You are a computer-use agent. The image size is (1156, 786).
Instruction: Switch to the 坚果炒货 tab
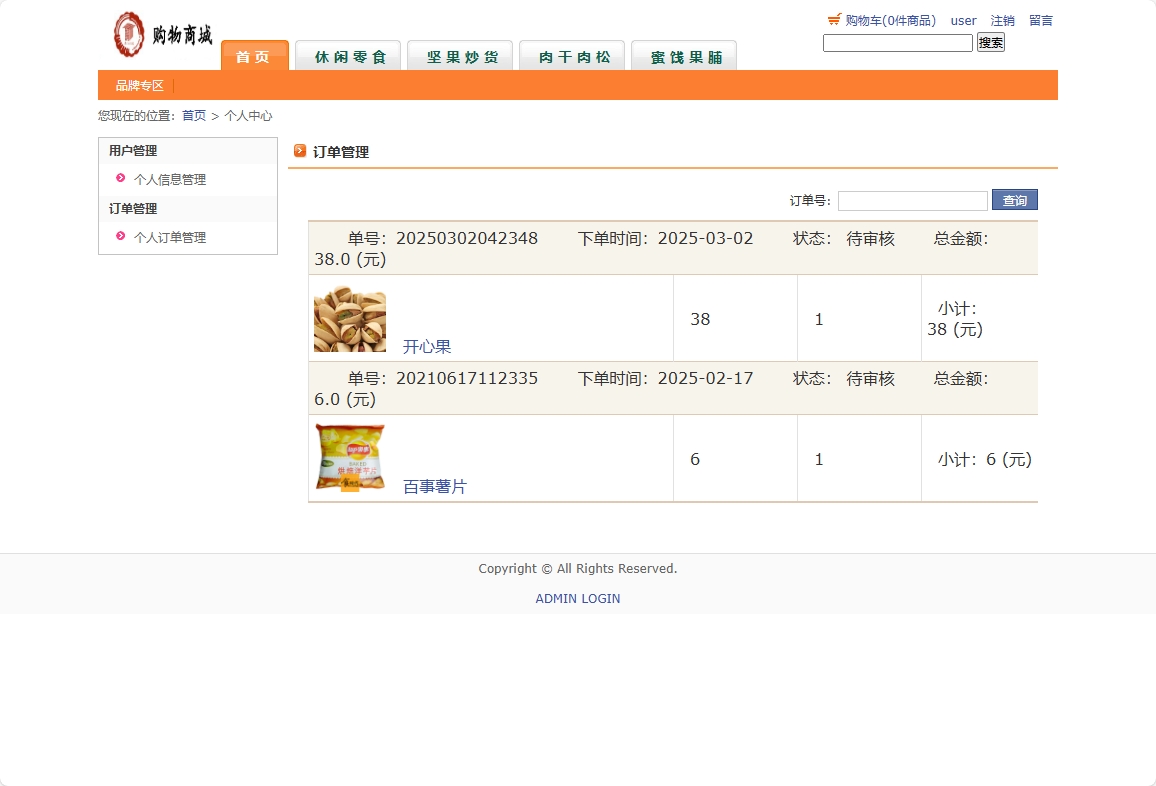[x=459, y=57]
